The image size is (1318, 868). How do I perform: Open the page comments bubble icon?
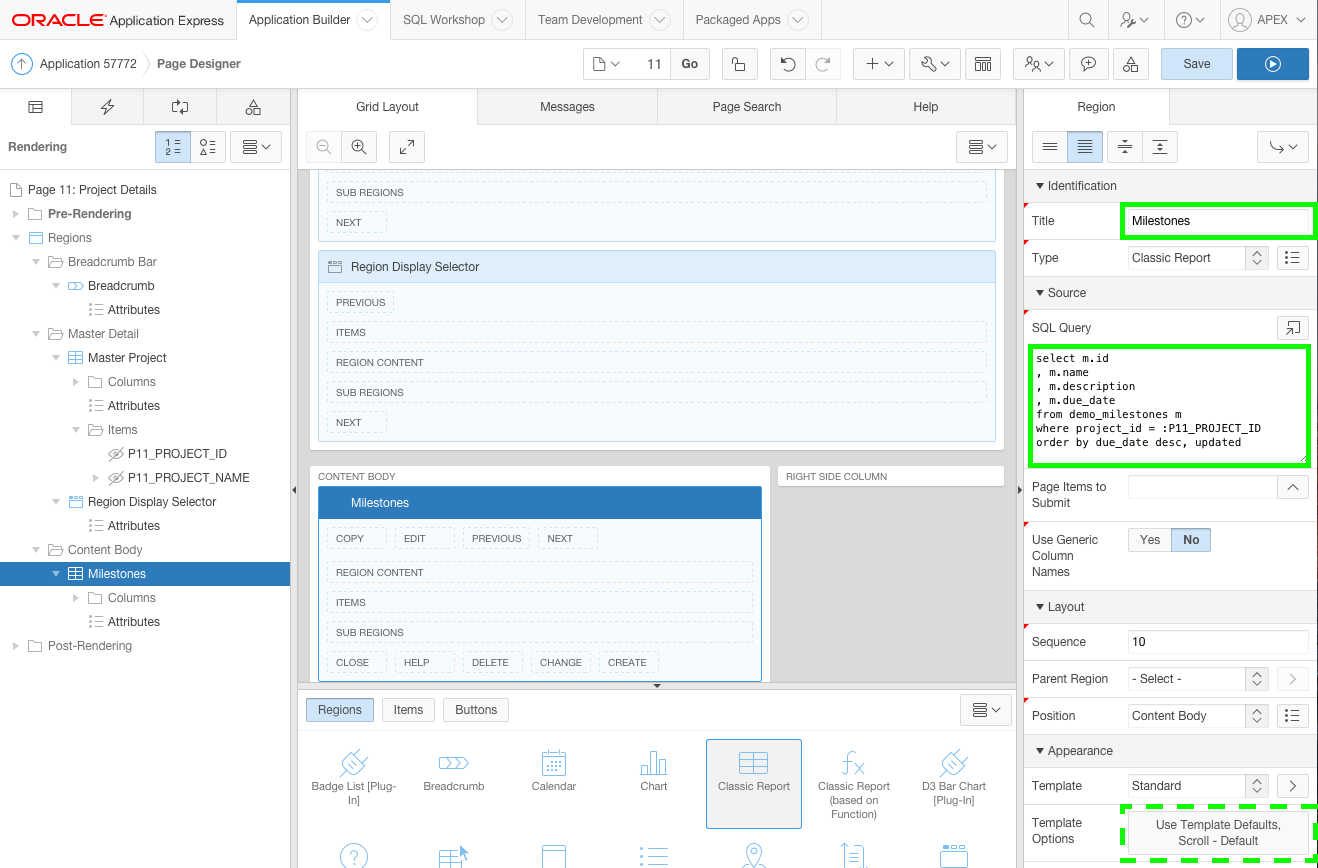[1090, 62]
